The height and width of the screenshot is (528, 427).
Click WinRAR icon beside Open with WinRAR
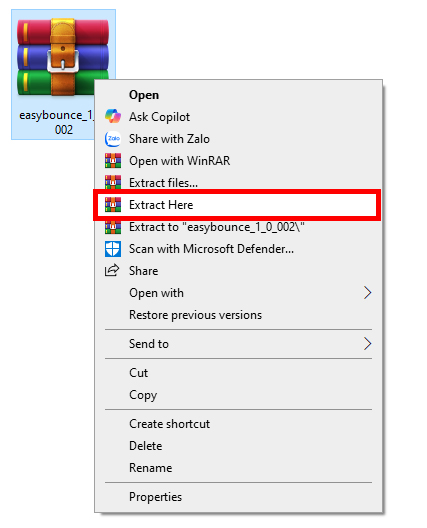pos(113,161)
